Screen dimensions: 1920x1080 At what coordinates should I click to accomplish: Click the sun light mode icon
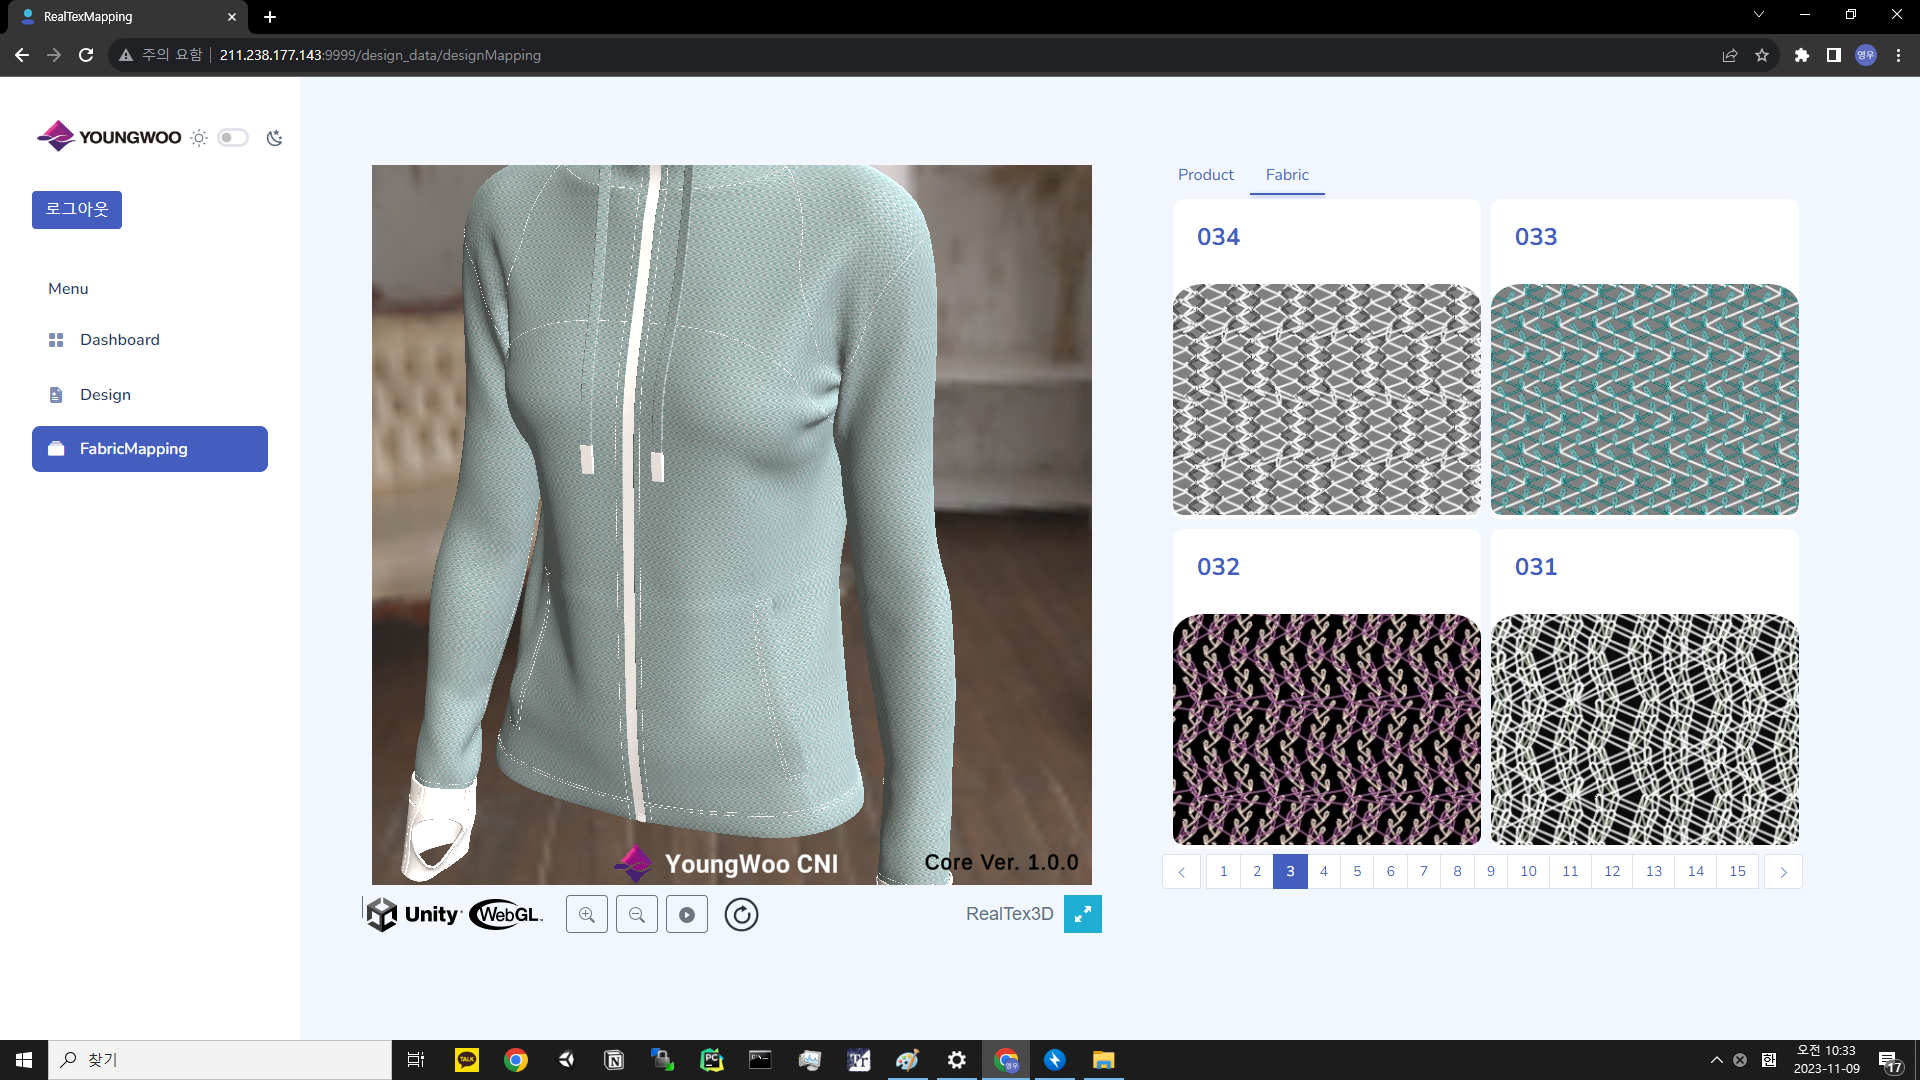pos(199,138)
